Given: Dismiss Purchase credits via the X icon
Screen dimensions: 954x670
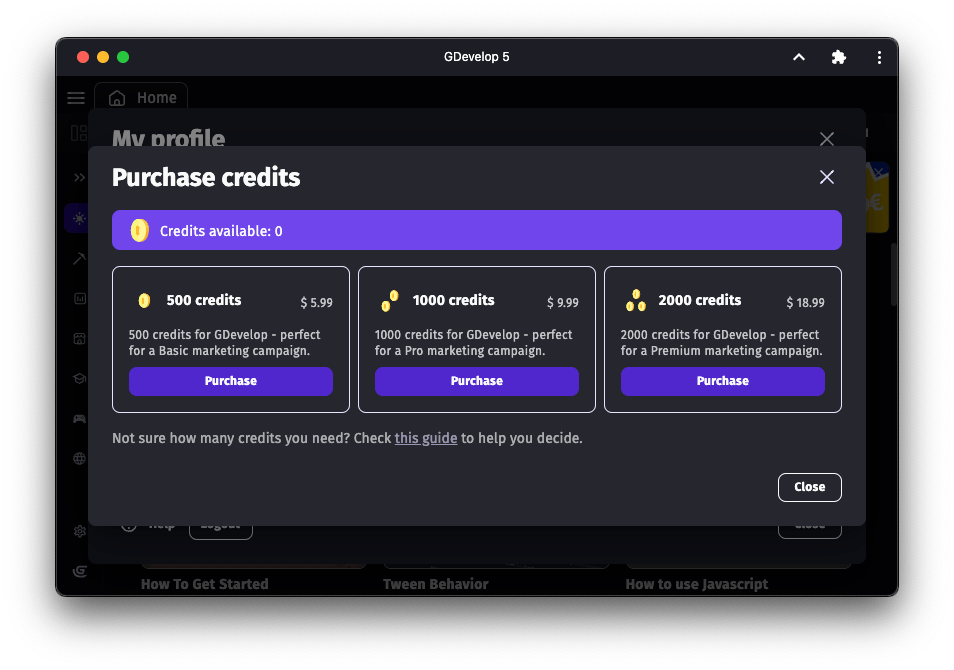Looking at the screenshot, I should click(x=826, y=177).
